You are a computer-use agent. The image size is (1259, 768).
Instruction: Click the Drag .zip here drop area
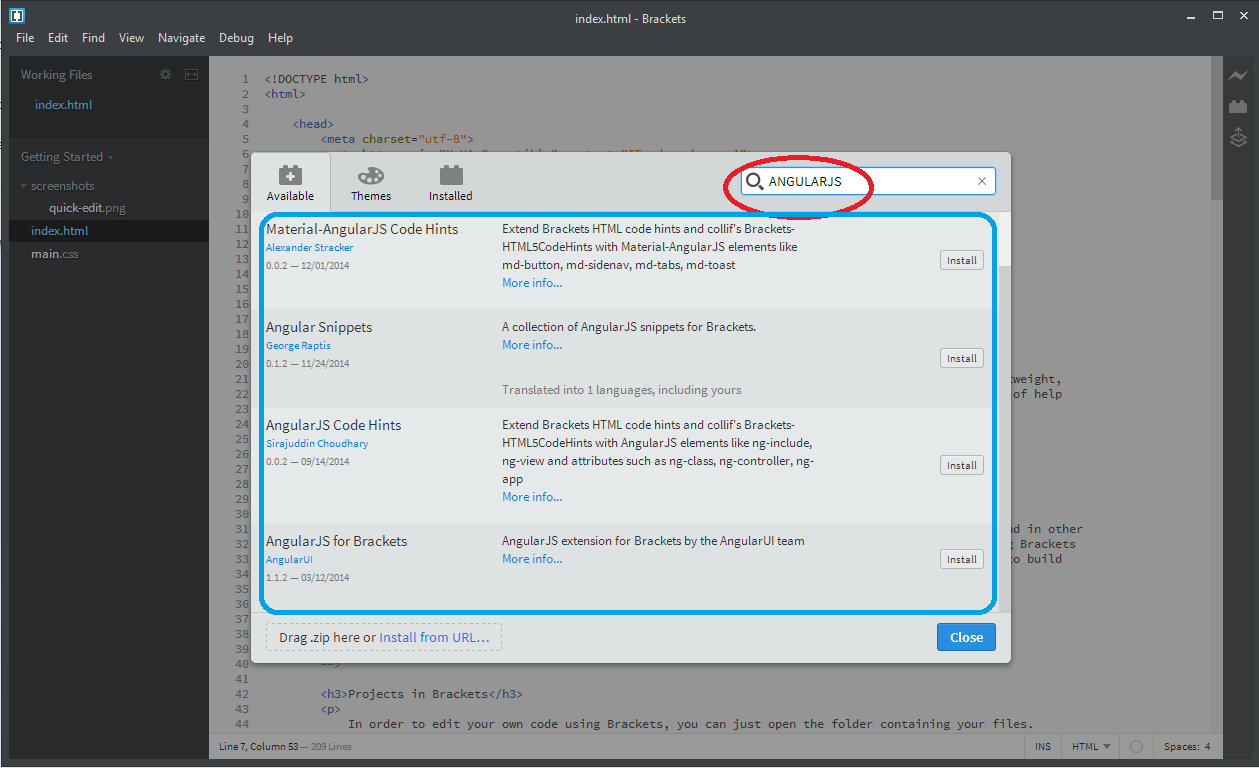pyautogui.click(x=384, y=637)
